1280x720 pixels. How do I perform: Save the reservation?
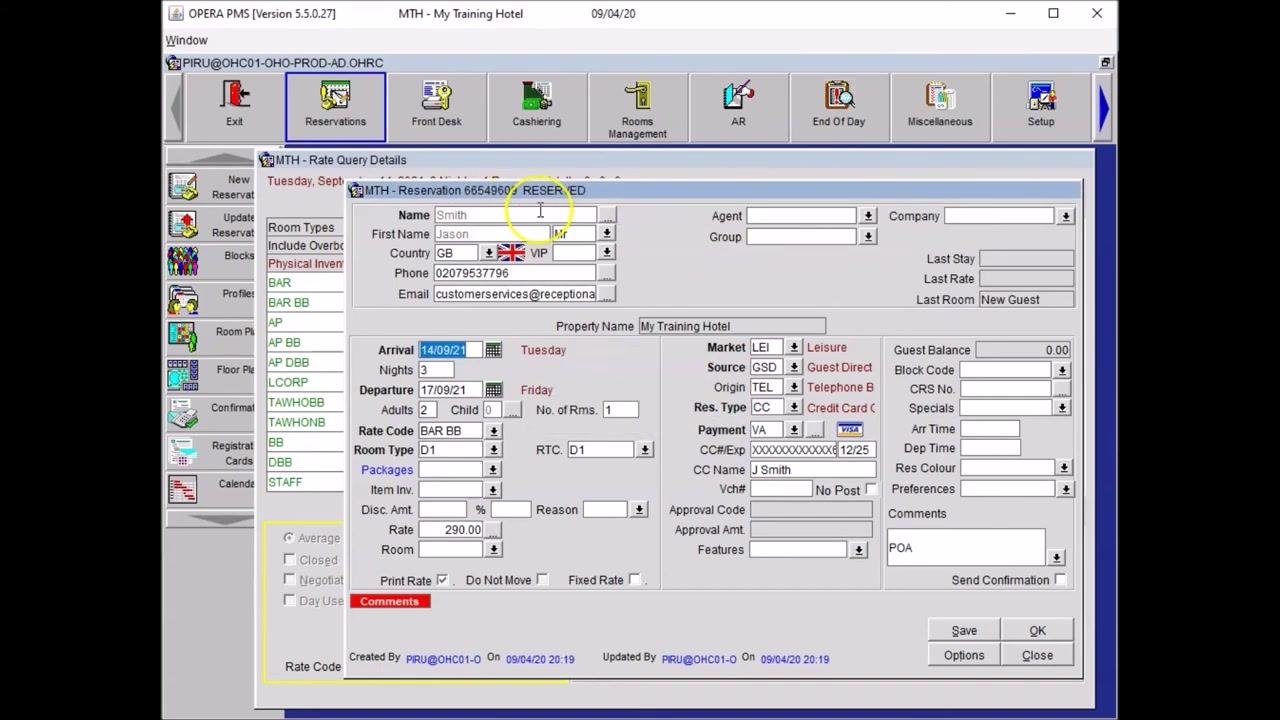(964, 631)
